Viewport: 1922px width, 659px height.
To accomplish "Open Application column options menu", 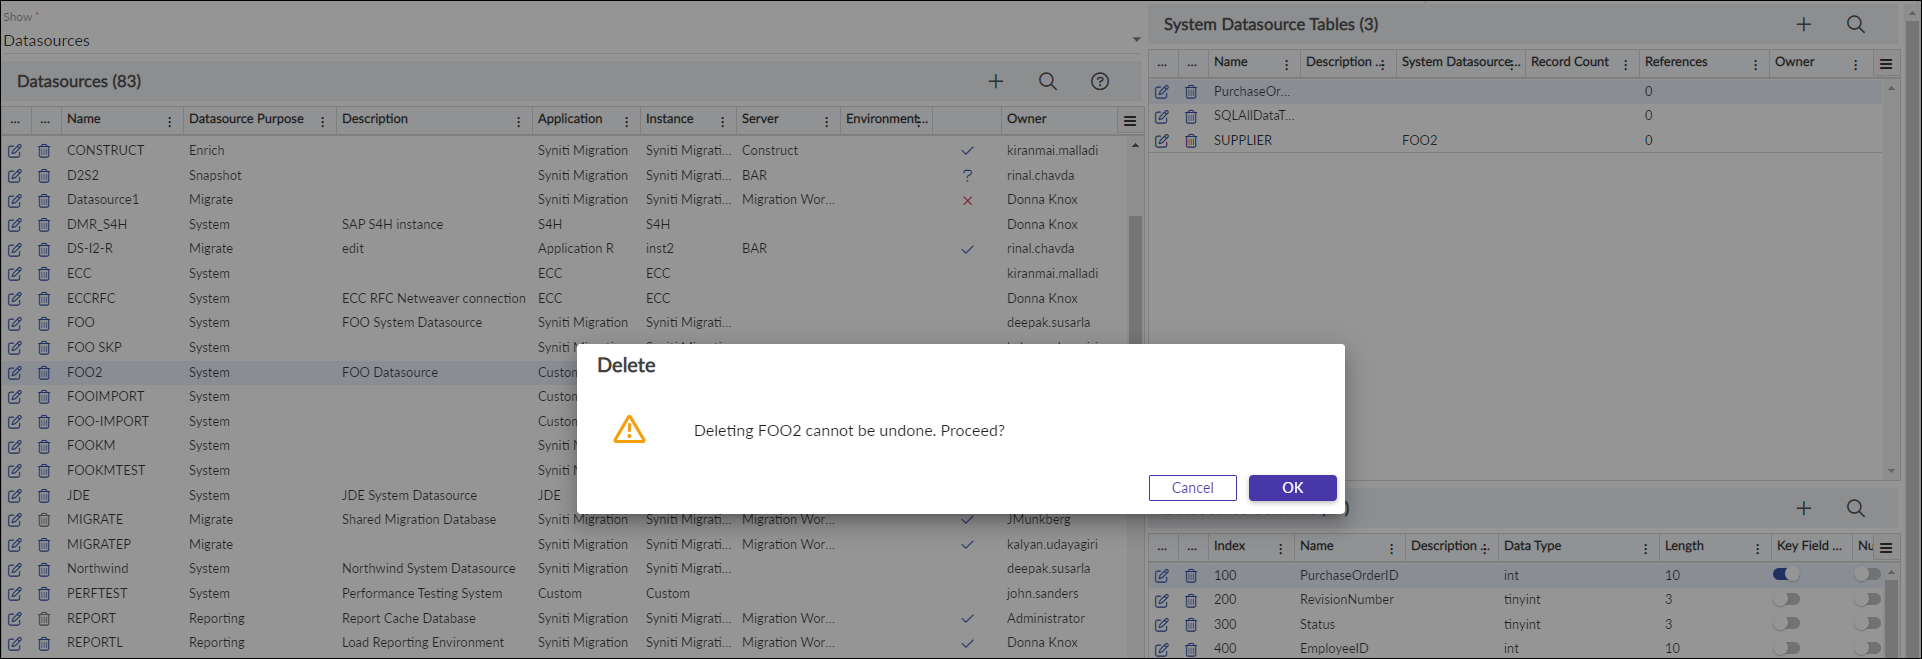I will point(626,122).
